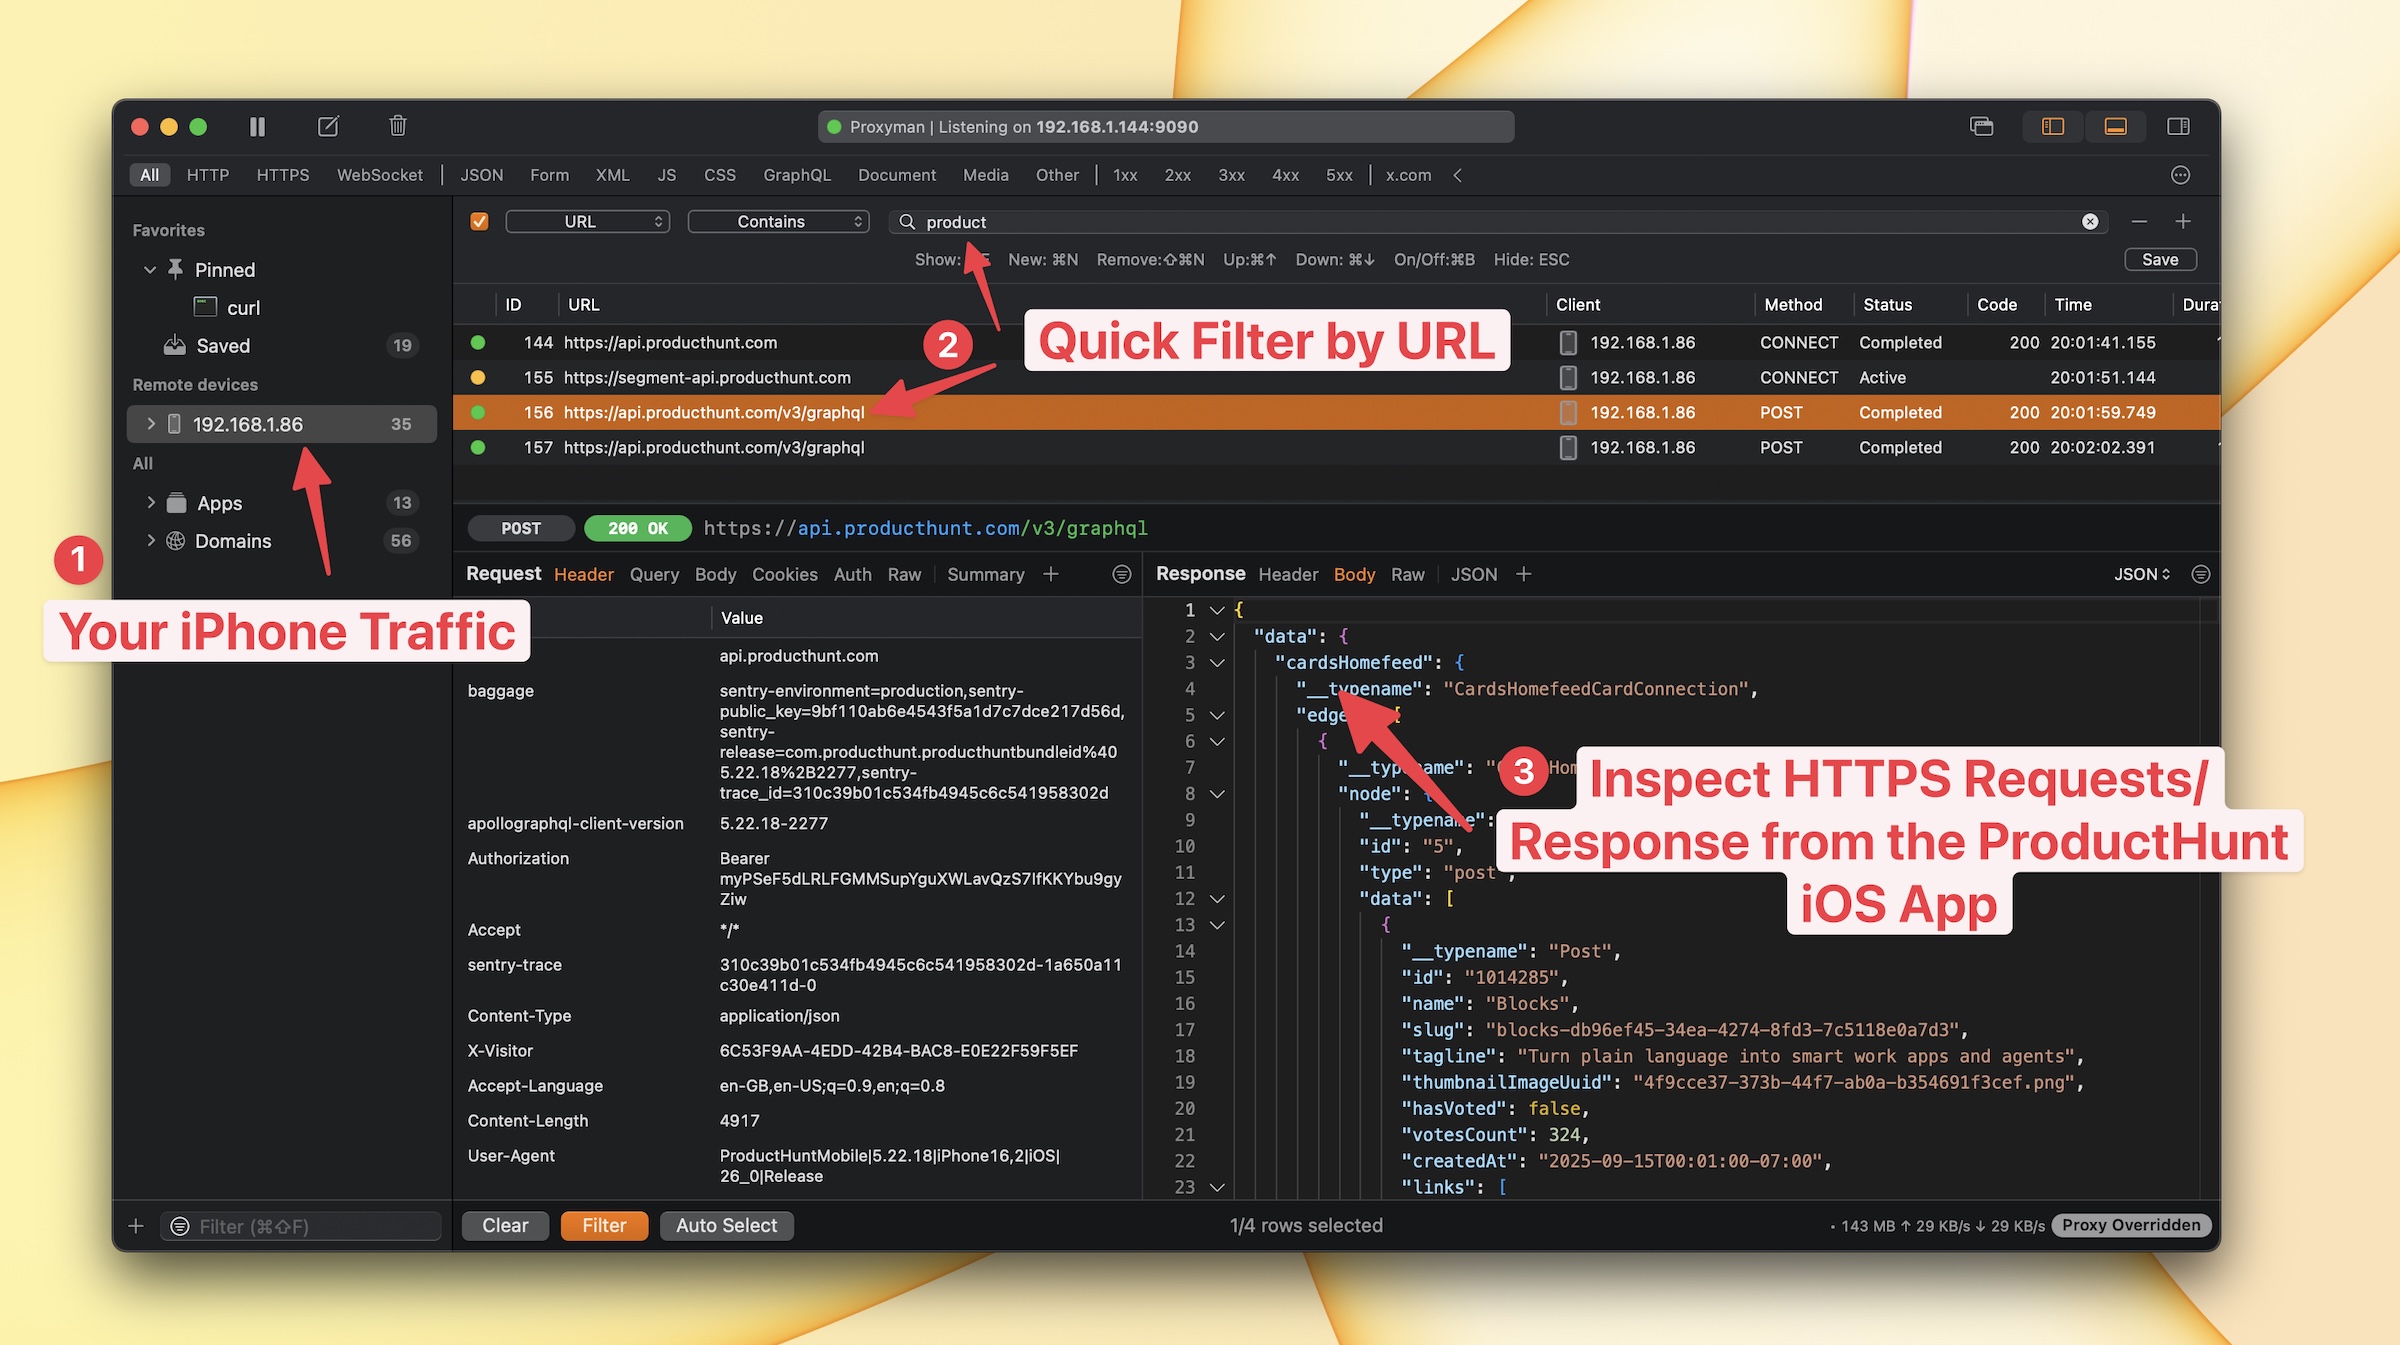Screen dimensions: 2400x1345
Task: Switch to the response Header tab
Action: pos(1288,574)
